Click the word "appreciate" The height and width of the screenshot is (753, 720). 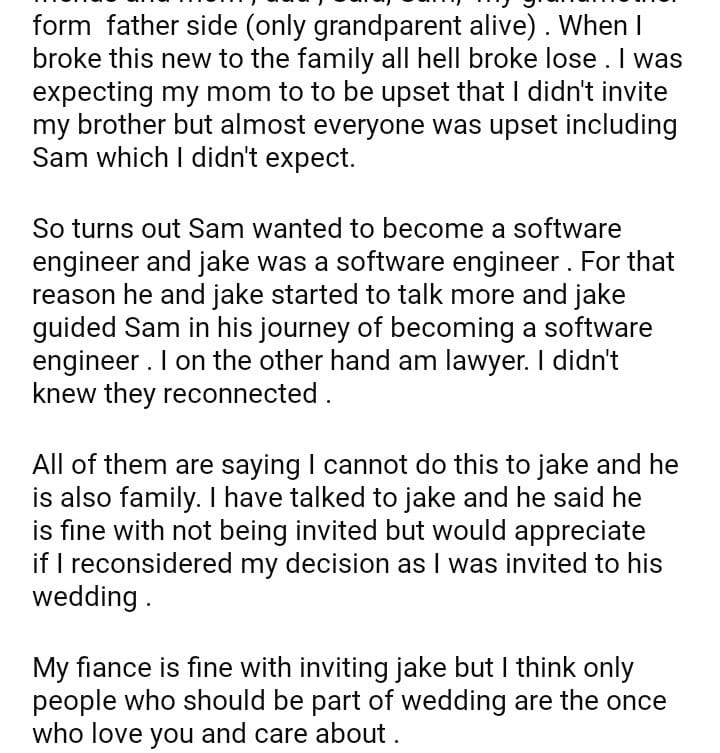pos(572,530)
